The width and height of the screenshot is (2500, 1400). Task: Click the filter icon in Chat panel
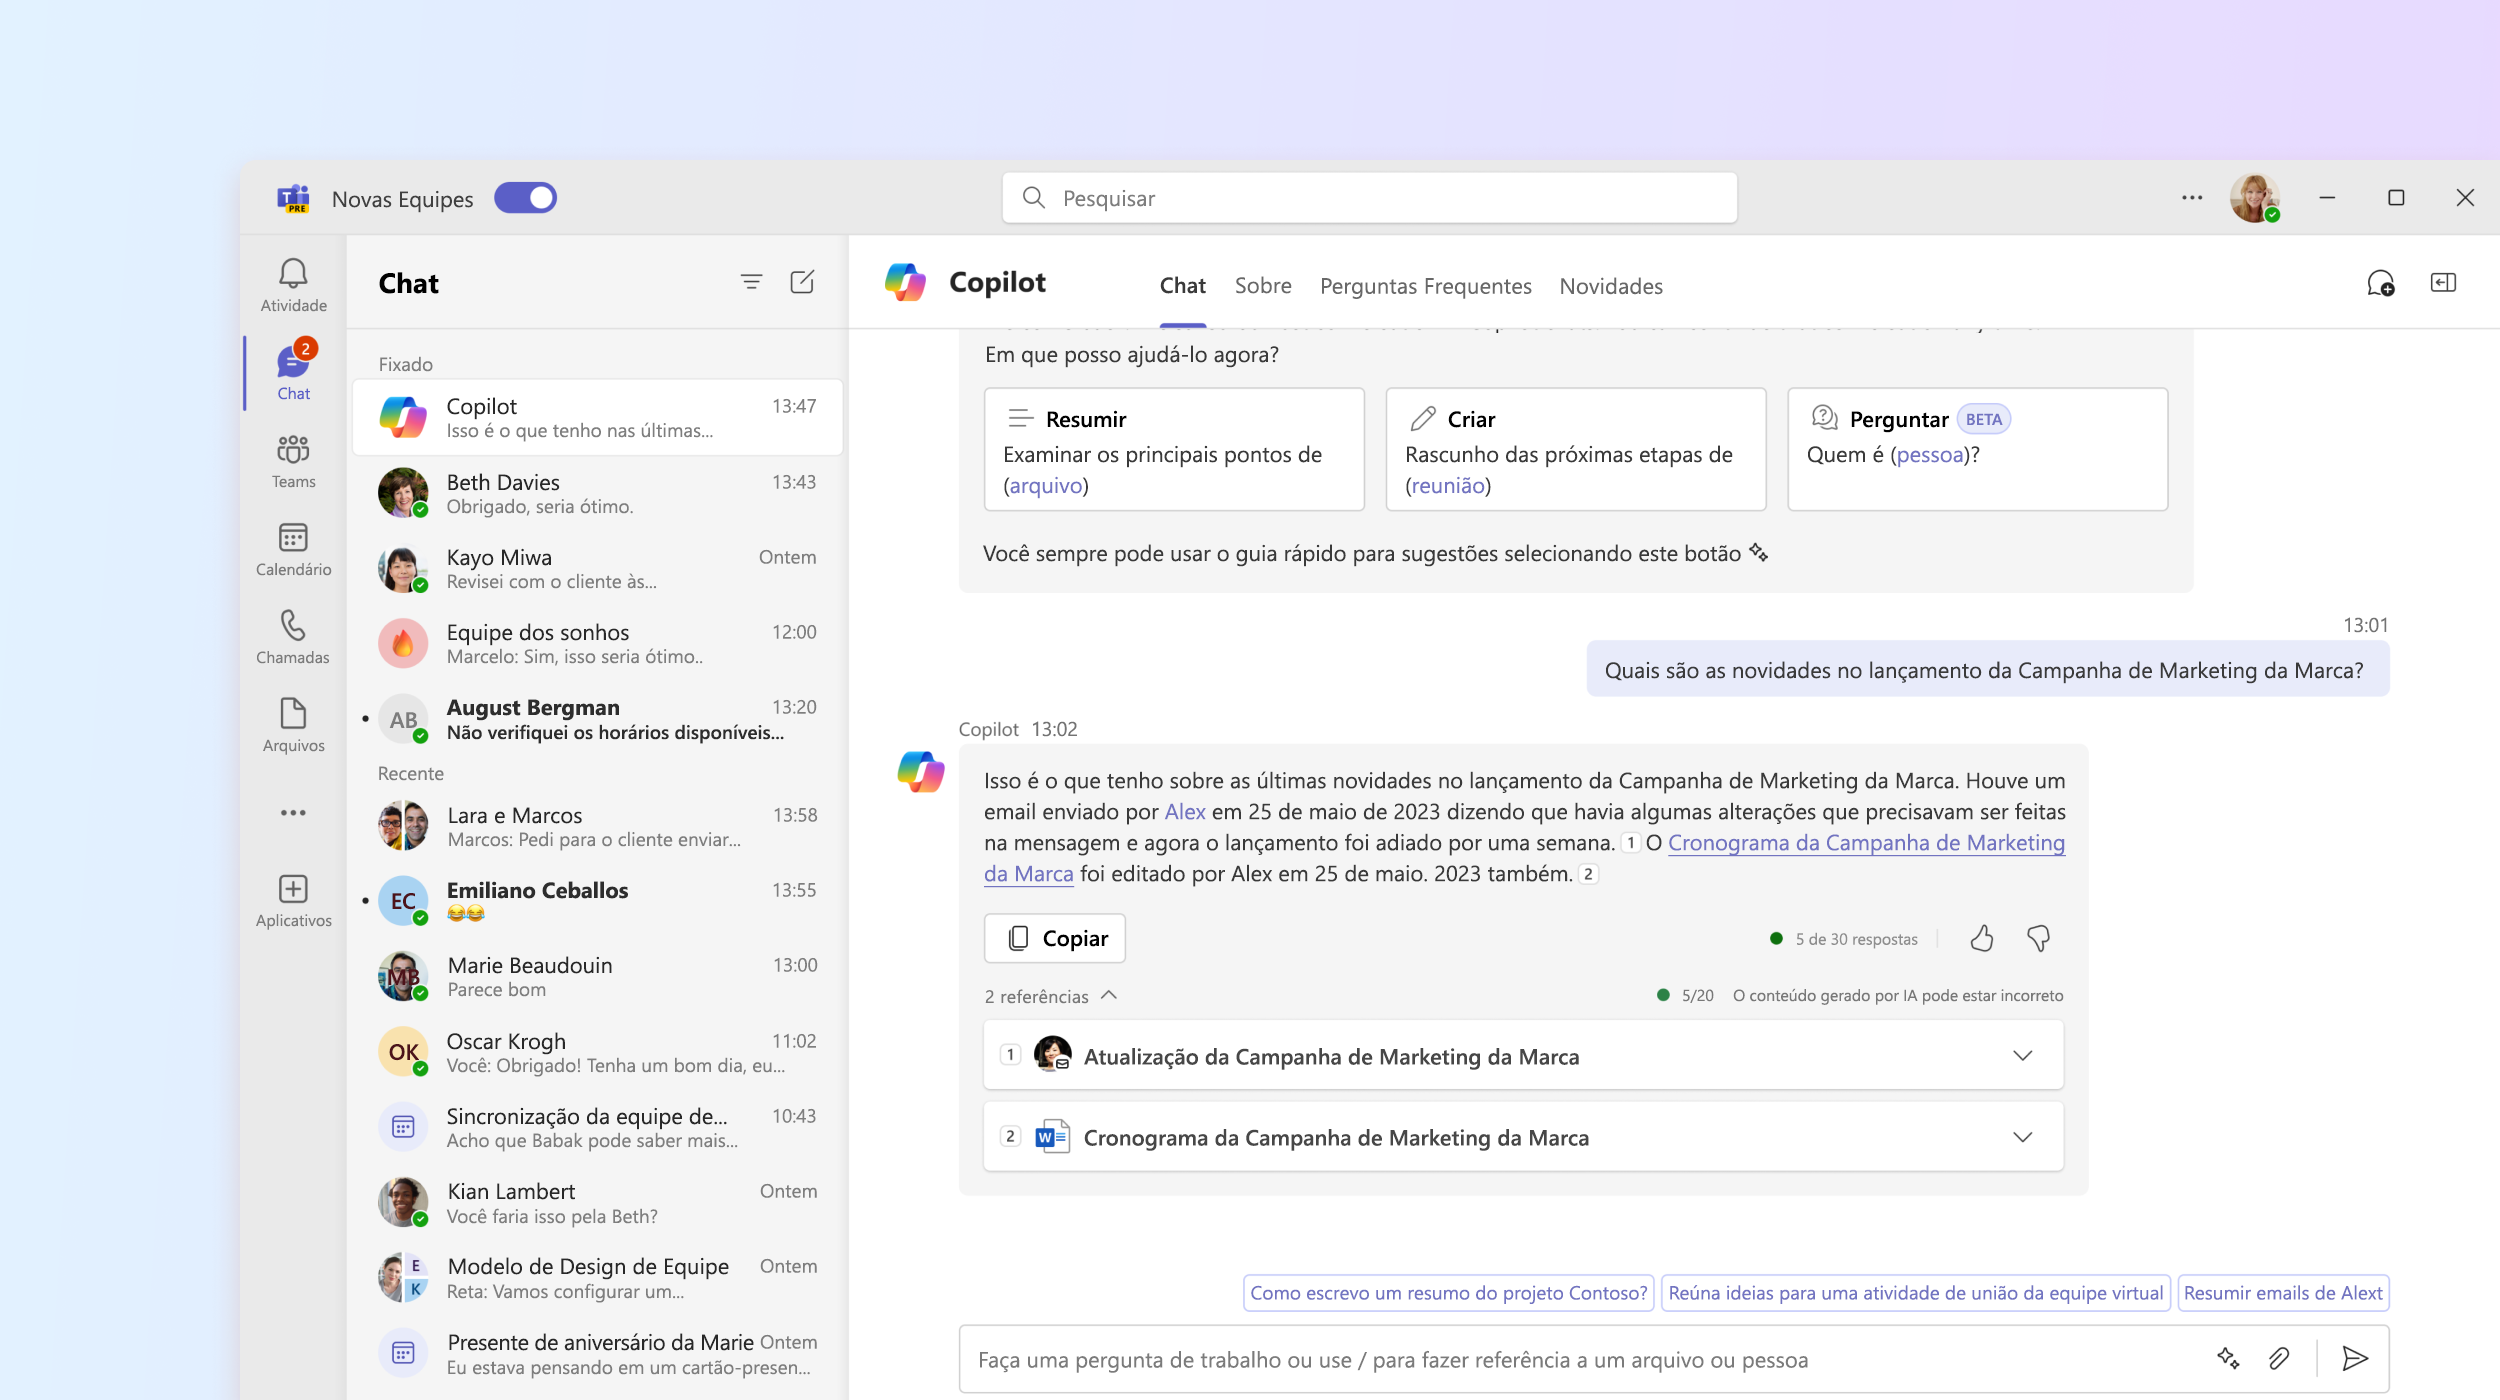point(752,278)
